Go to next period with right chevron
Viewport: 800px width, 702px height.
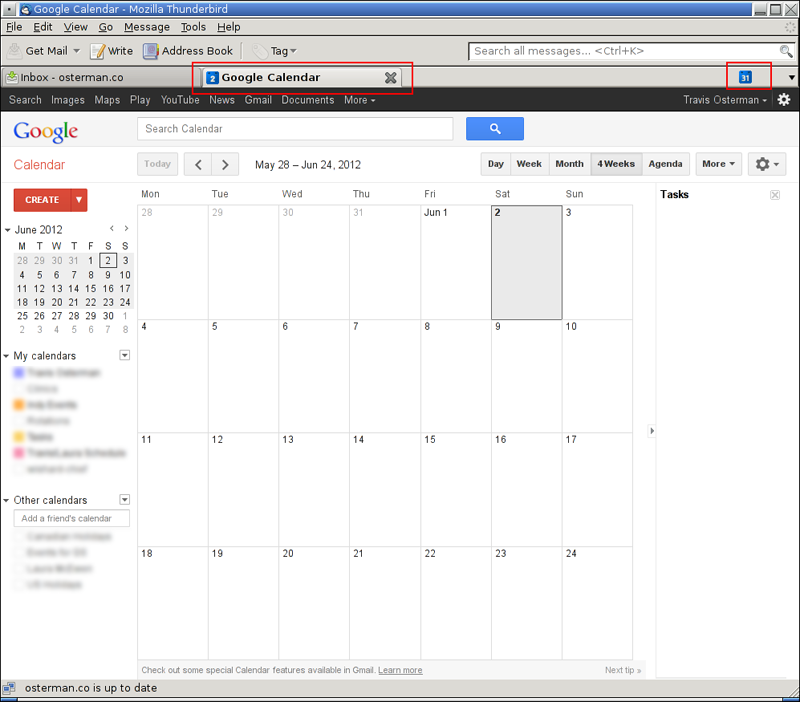pos(225,164)
